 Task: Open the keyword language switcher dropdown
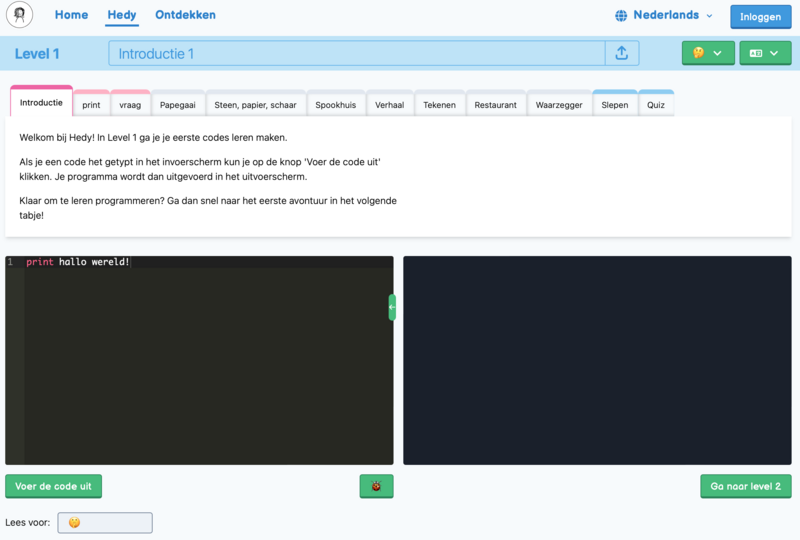click(765, 54)
